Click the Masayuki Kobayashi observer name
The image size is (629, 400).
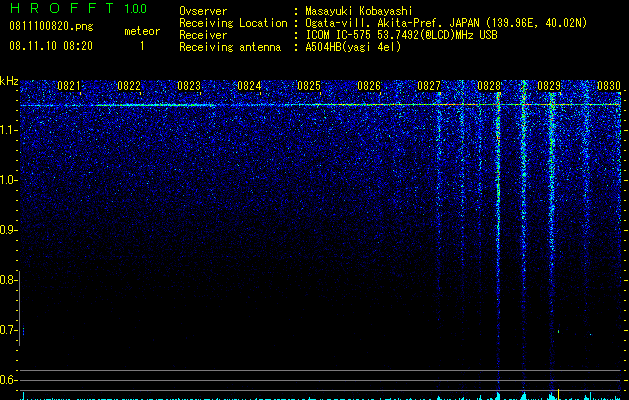[359, 11]
